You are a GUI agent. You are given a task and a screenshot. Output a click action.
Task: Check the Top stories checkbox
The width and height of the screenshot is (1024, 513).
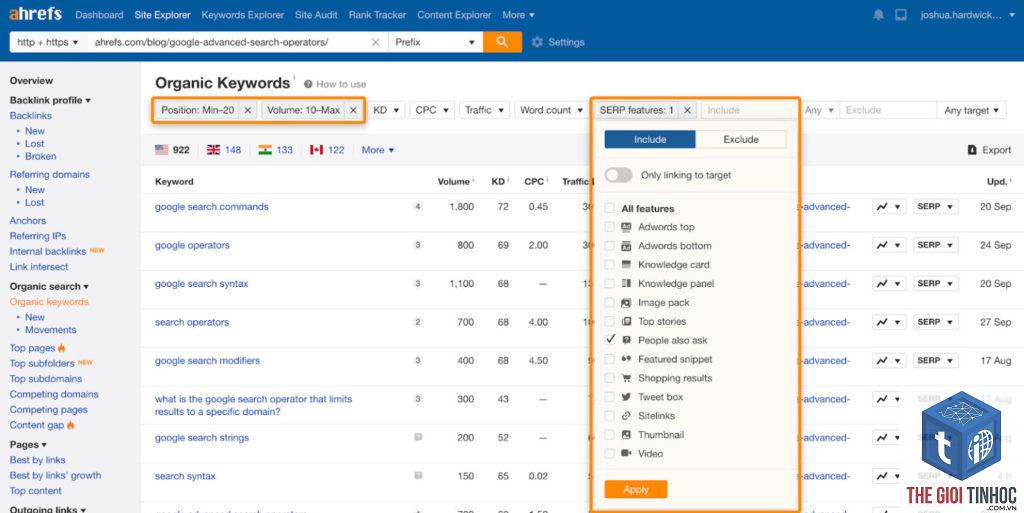click(x=609, y=322)
